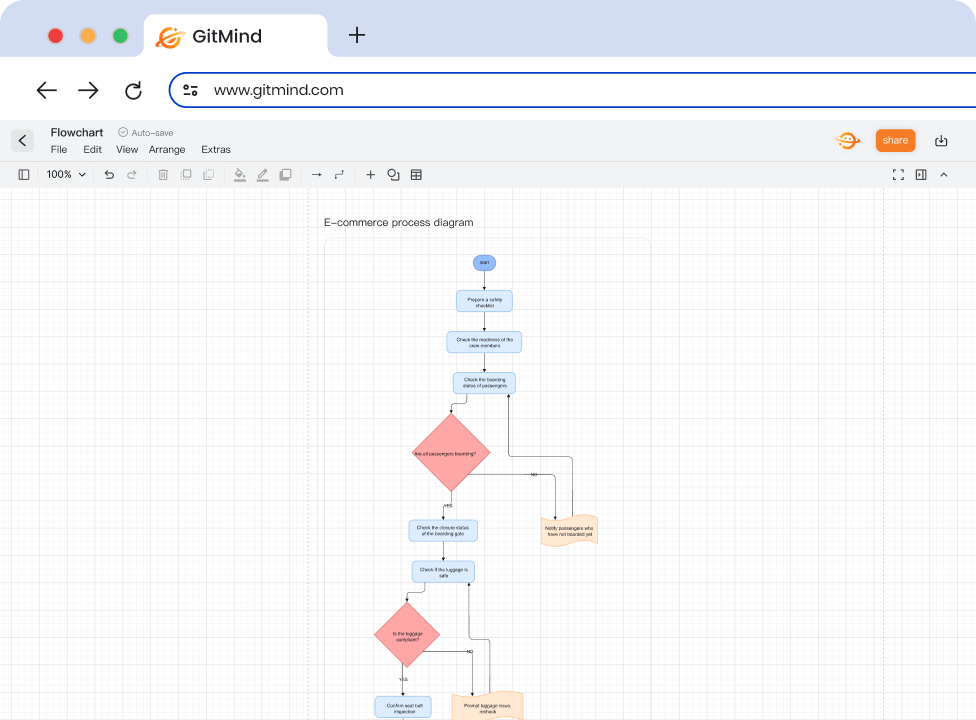Open the GitMind logo icon near share

[x=847, y=140]
